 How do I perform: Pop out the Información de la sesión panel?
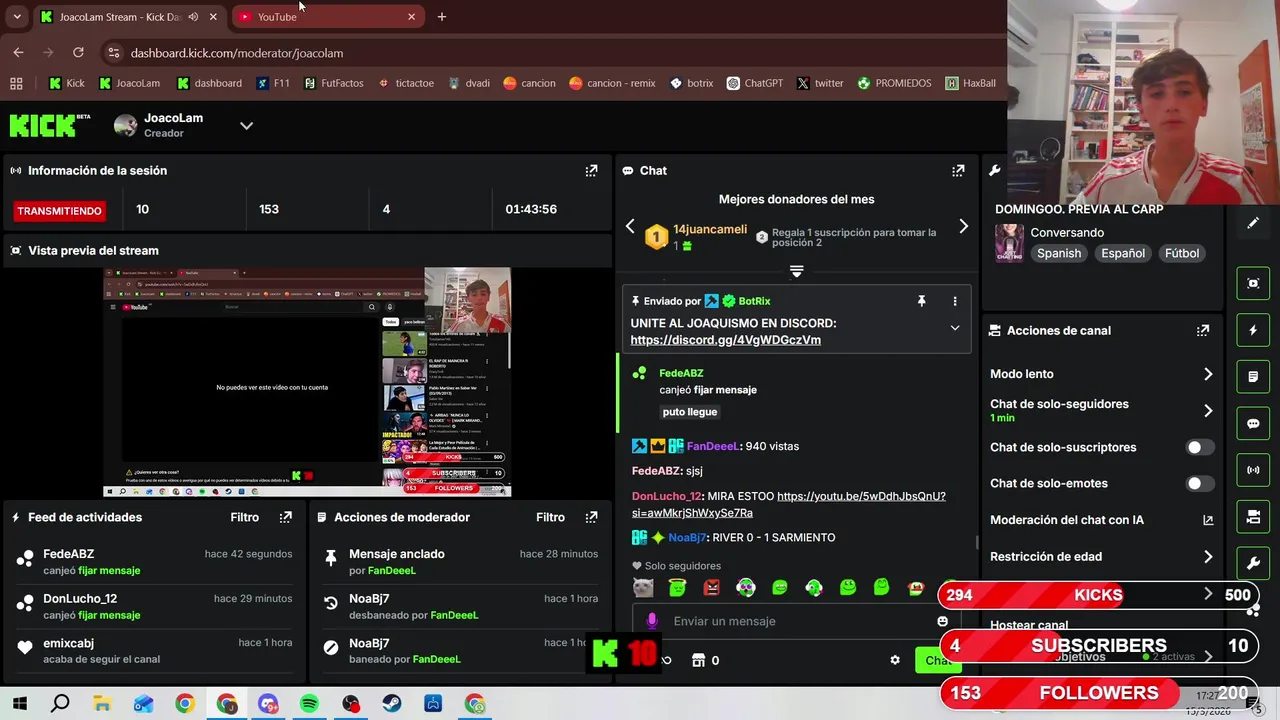591,171
